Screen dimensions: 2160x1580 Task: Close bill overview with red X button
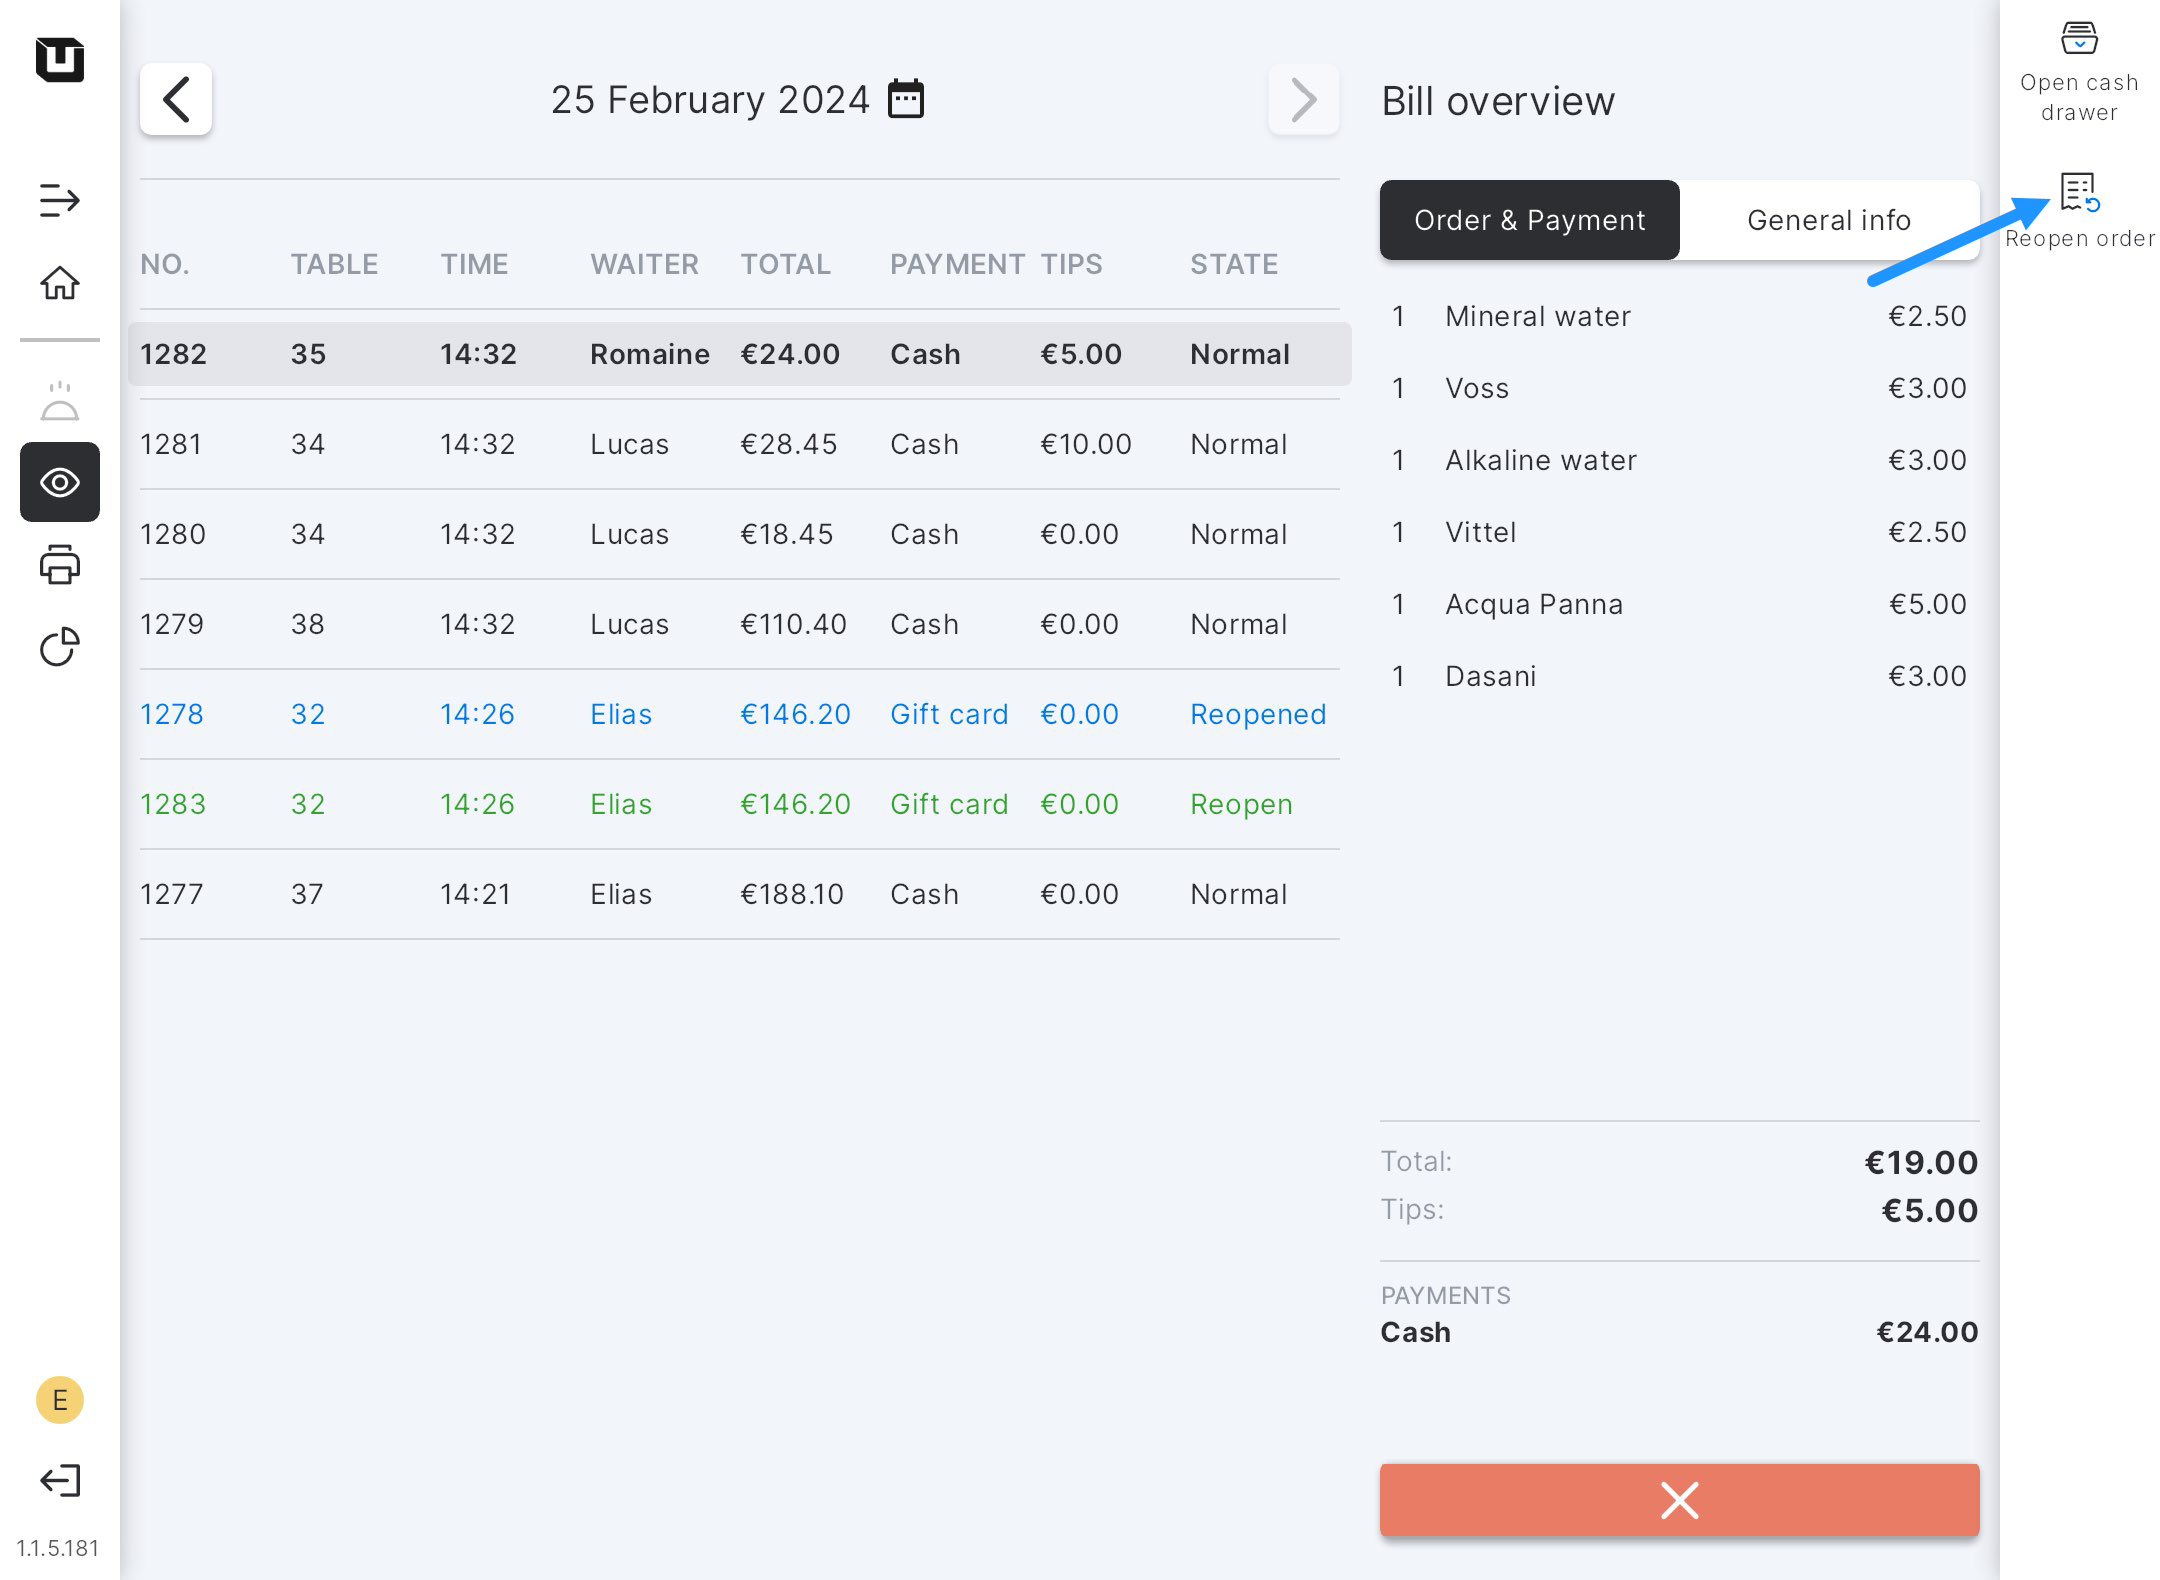1679,1500
